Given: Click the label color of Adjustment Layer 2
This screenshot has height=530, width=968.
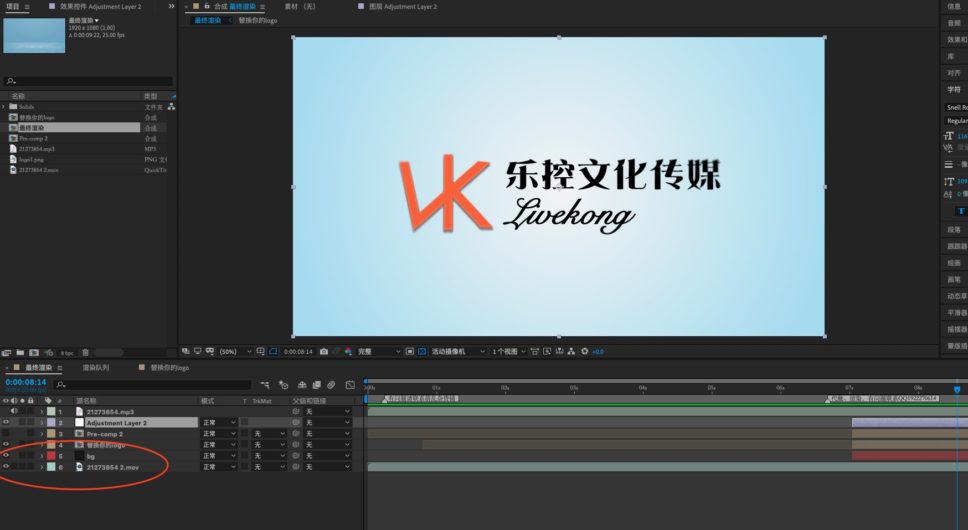Looking at the screenshot, I should coord(51,423).
